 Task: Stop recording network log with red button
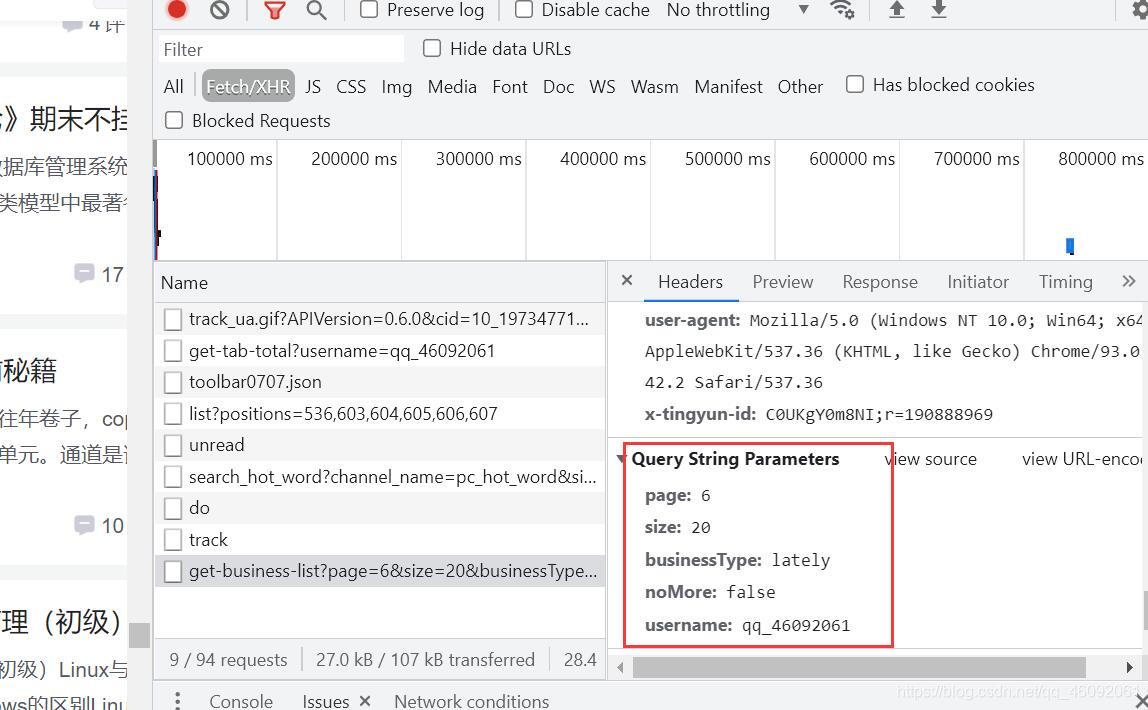(x=177, y=10)
